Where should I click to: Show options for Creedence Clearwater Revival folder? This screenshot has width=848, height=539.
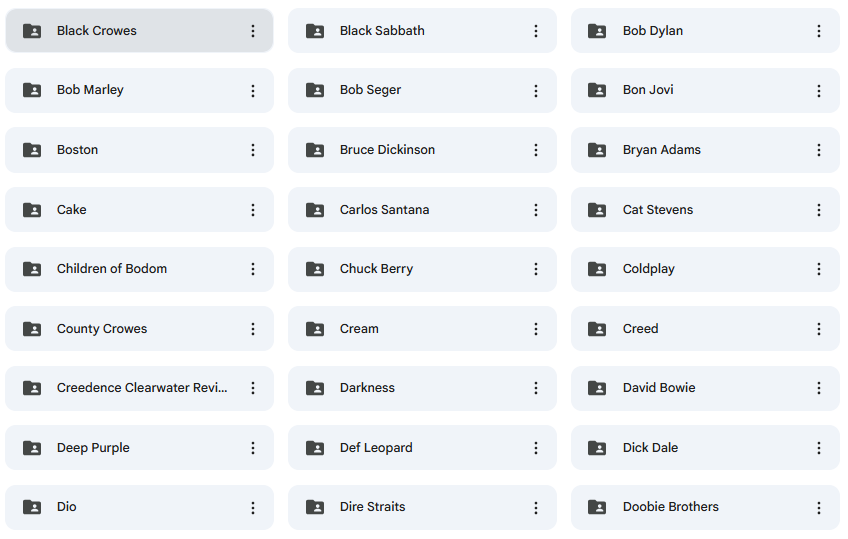(x=253, y=388)
